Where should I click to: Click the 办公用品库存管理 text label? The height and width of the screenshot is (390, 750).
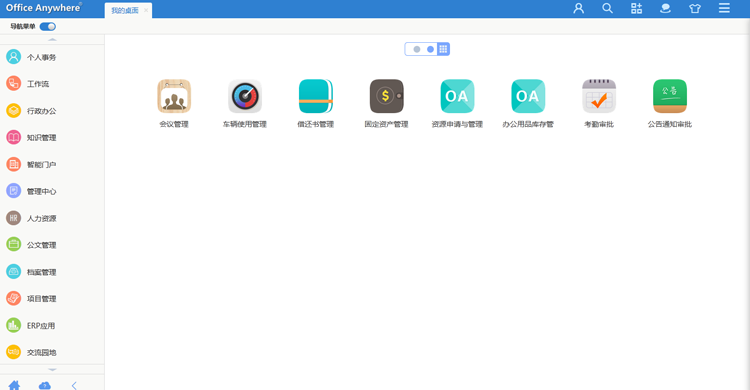528,124
